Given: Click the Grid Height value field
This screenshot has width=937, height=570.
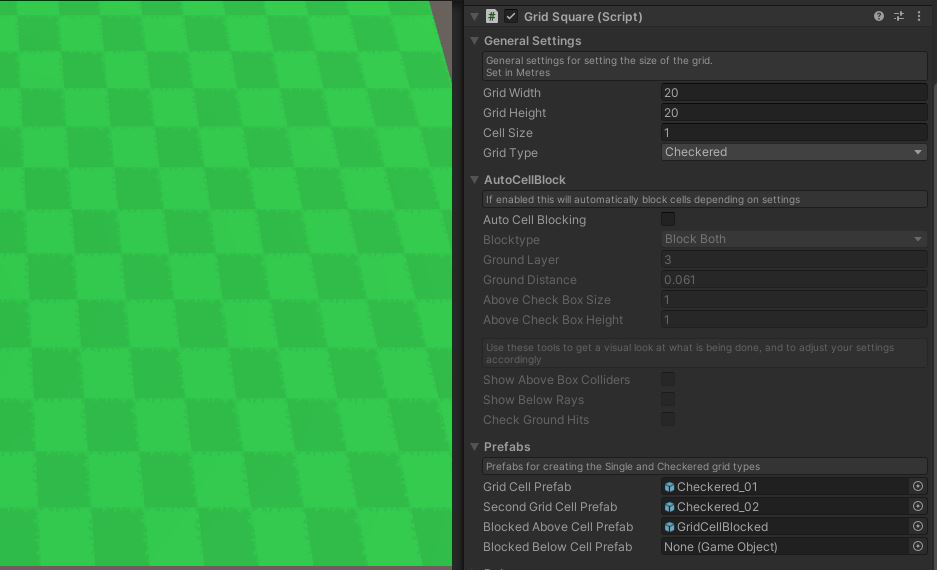Looking at the screenshot, I should pos(794,112).
